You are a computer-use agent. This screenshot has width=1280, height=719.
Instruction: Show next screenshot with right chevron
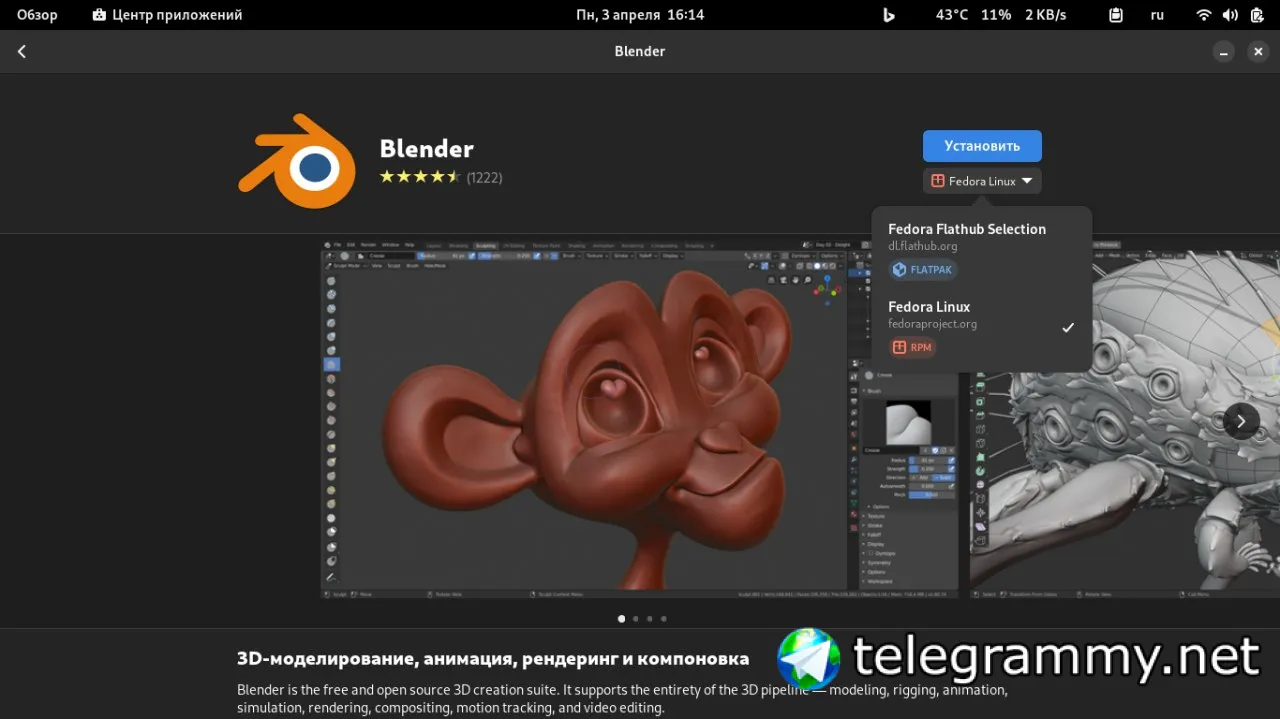coord(1241,421)
